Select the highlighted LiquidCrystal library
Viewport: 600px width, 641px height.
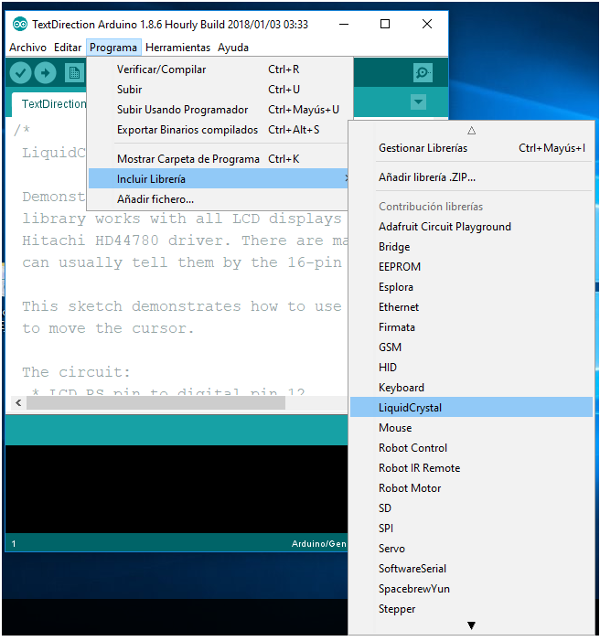coord(471,407)
